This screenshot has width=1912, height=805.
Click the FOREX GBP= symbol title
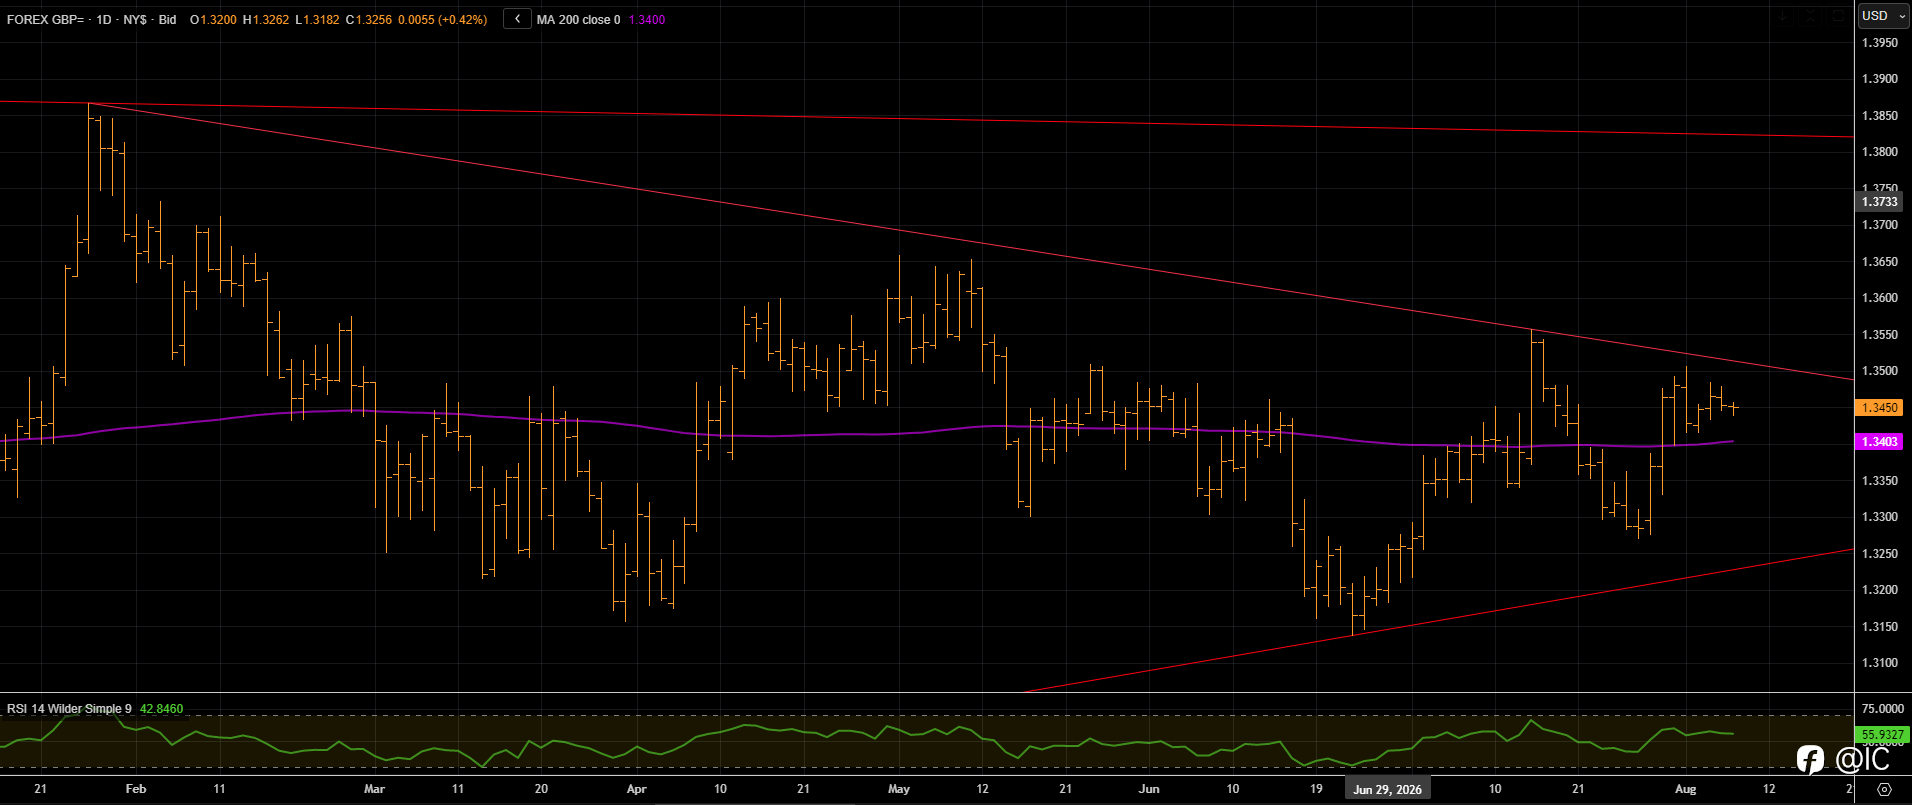[x=47, y=19]
